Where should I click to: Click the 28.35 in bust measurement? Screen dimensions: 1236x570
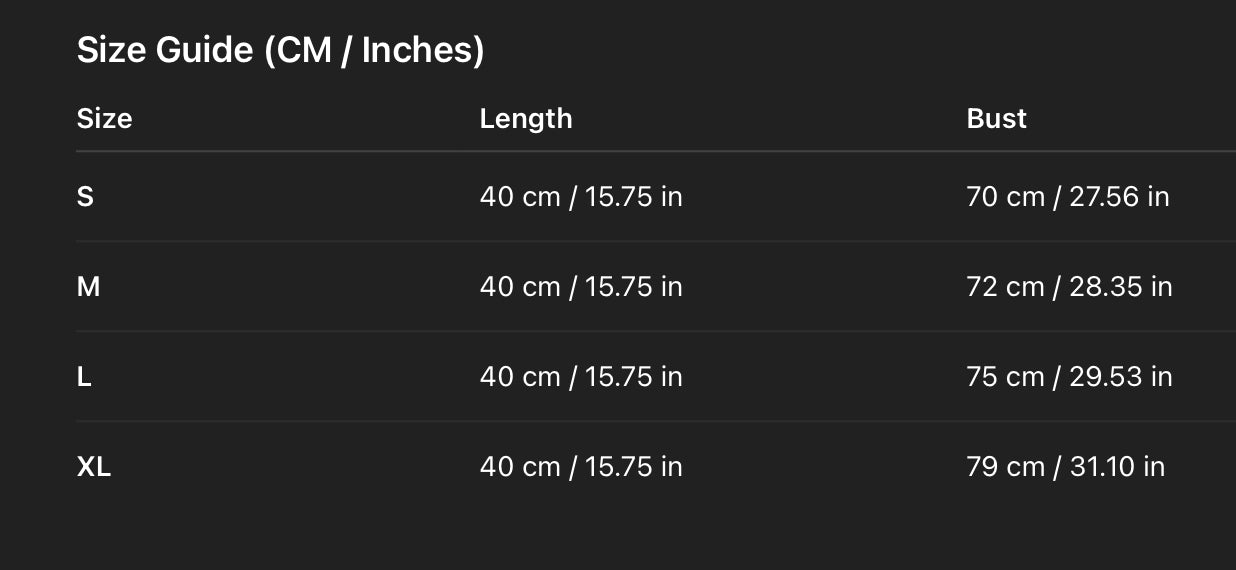1120,287
